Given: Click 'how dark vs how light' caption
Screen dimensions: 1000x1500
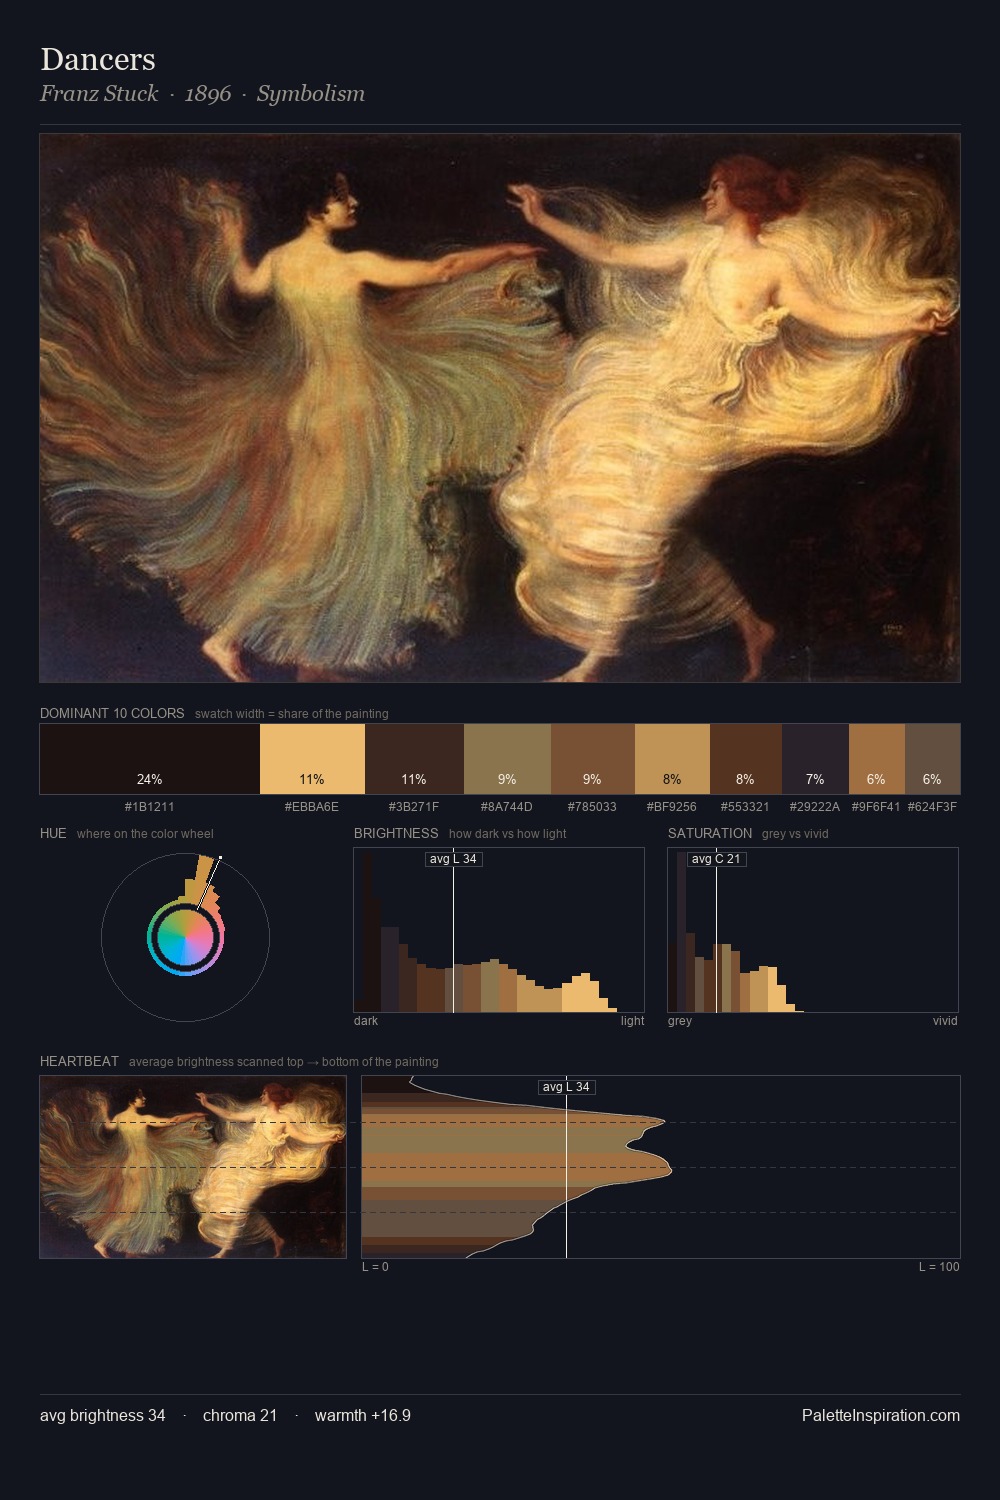Looking at the screenshot, I should click(508, 834).
